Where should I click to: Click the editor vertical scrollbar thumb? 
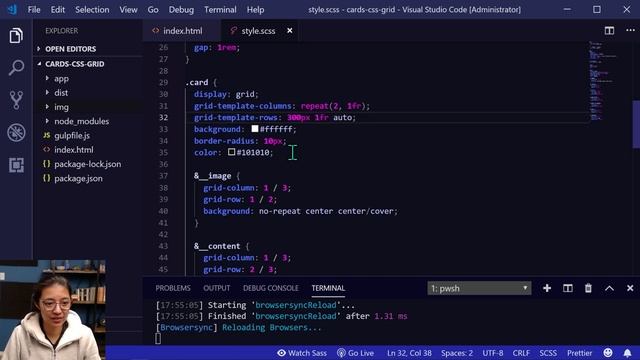pos(636,124)
